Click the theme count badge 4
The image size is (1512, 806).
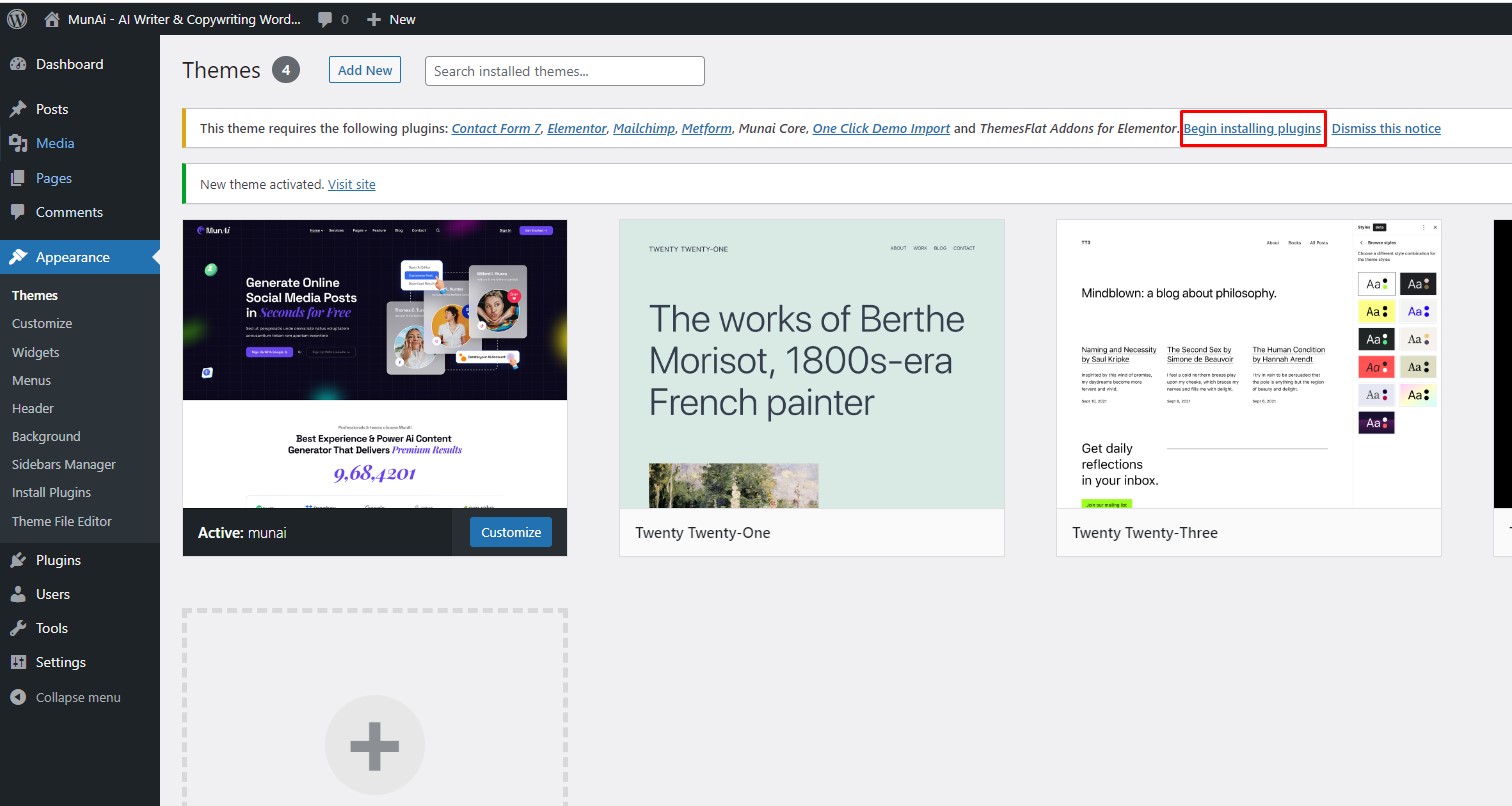[285, 70]
